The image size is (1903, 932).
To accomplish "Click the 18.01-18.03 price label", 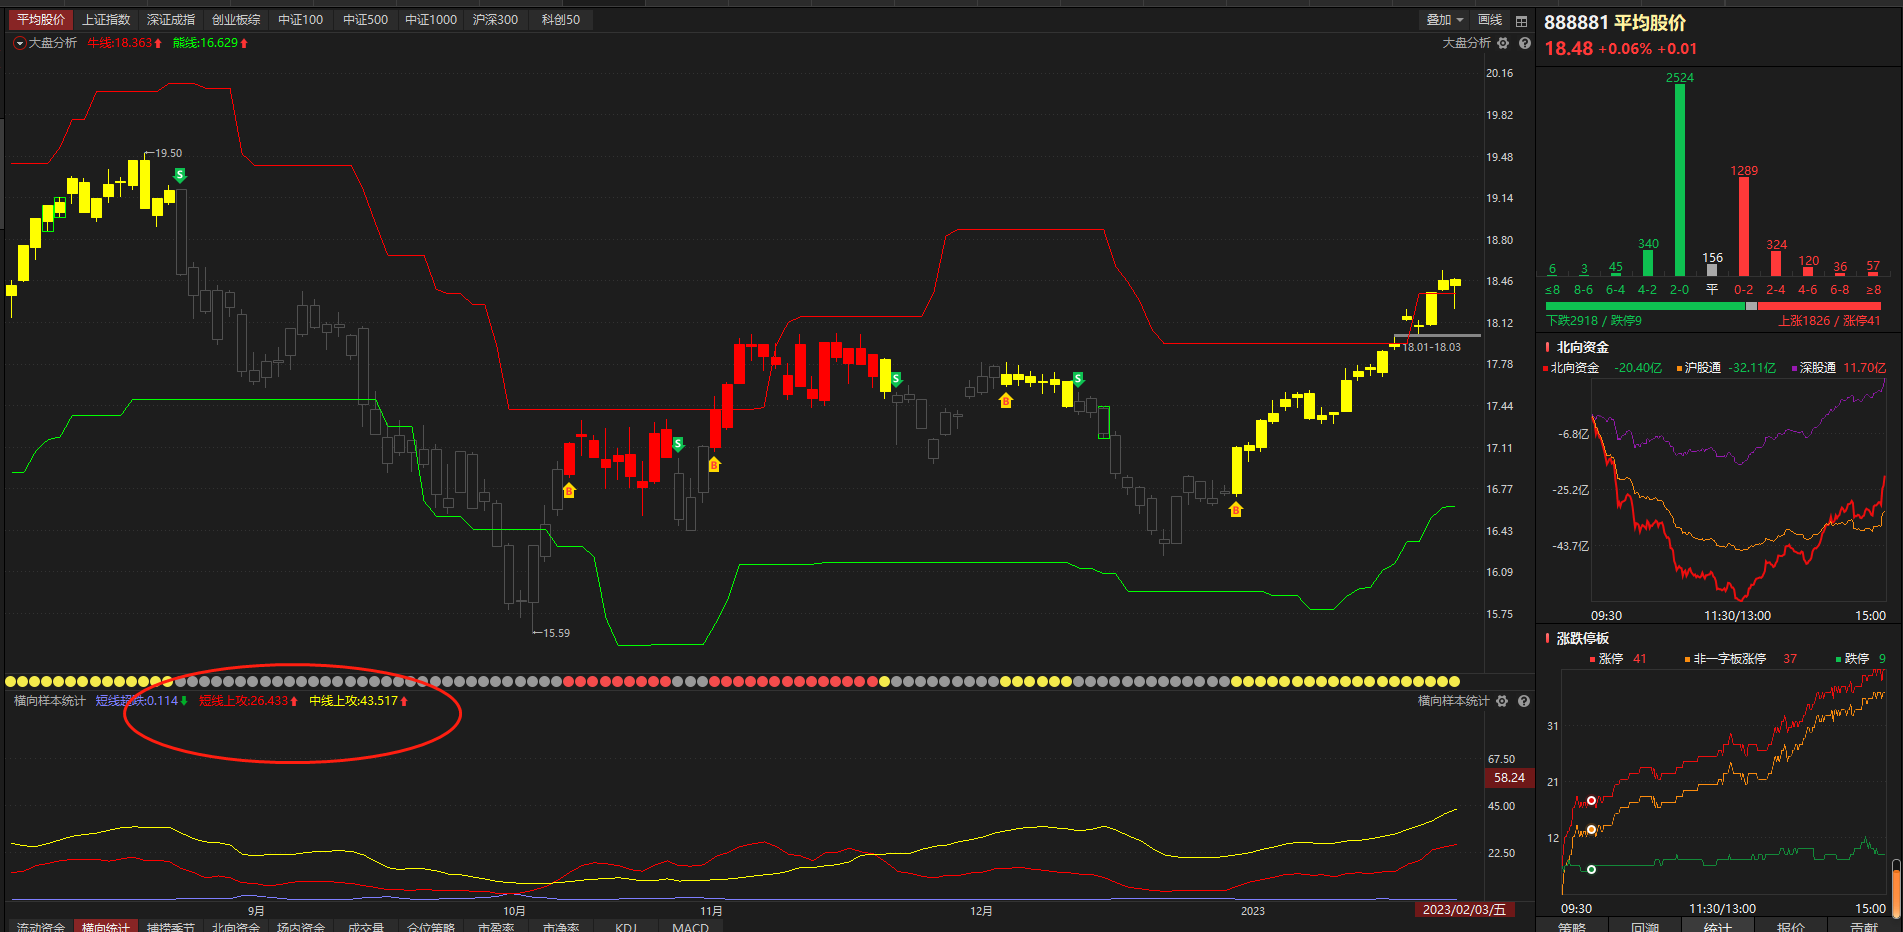I will coord(1431,348).
